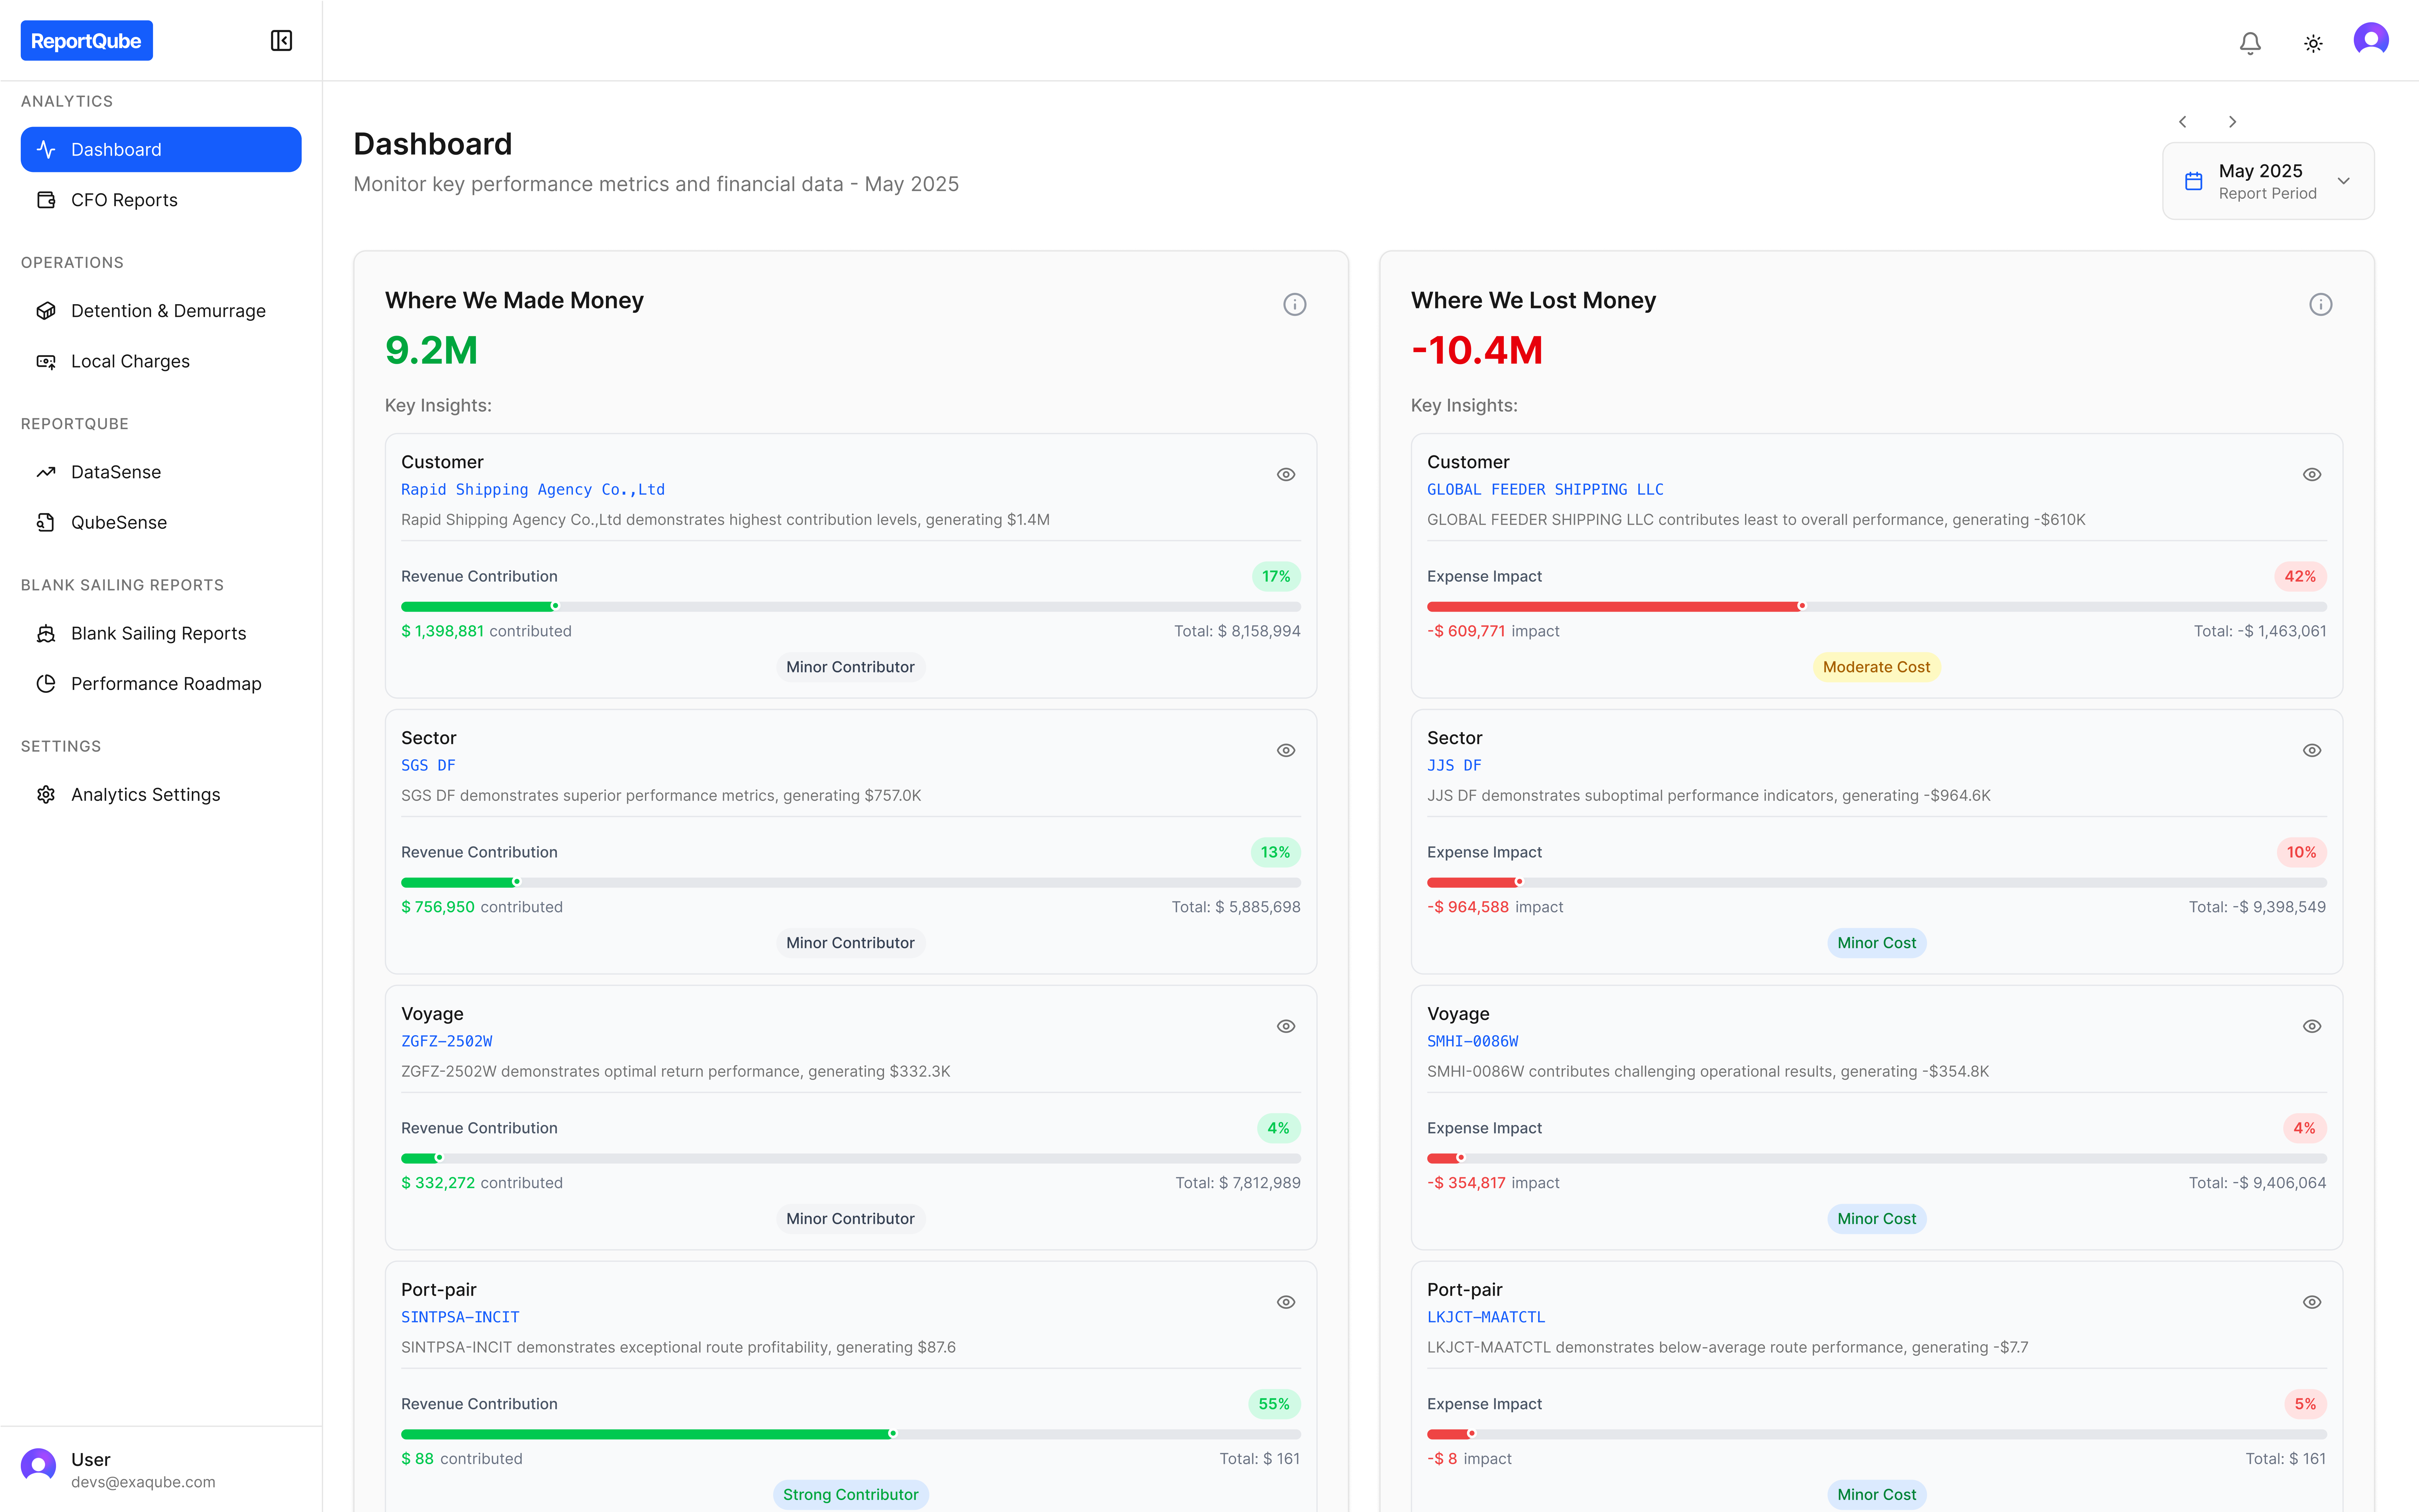Toggle visibility of LKJCT-MAATCTL port-pair card
Viewport: 2419px width, 1512px height.
[x=2312, y=1302]
